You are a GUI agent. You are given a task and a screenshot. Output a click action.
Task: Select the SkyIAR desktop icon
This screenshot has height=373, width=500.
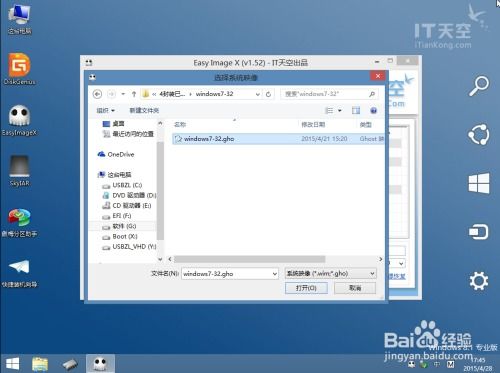[19, 171]
